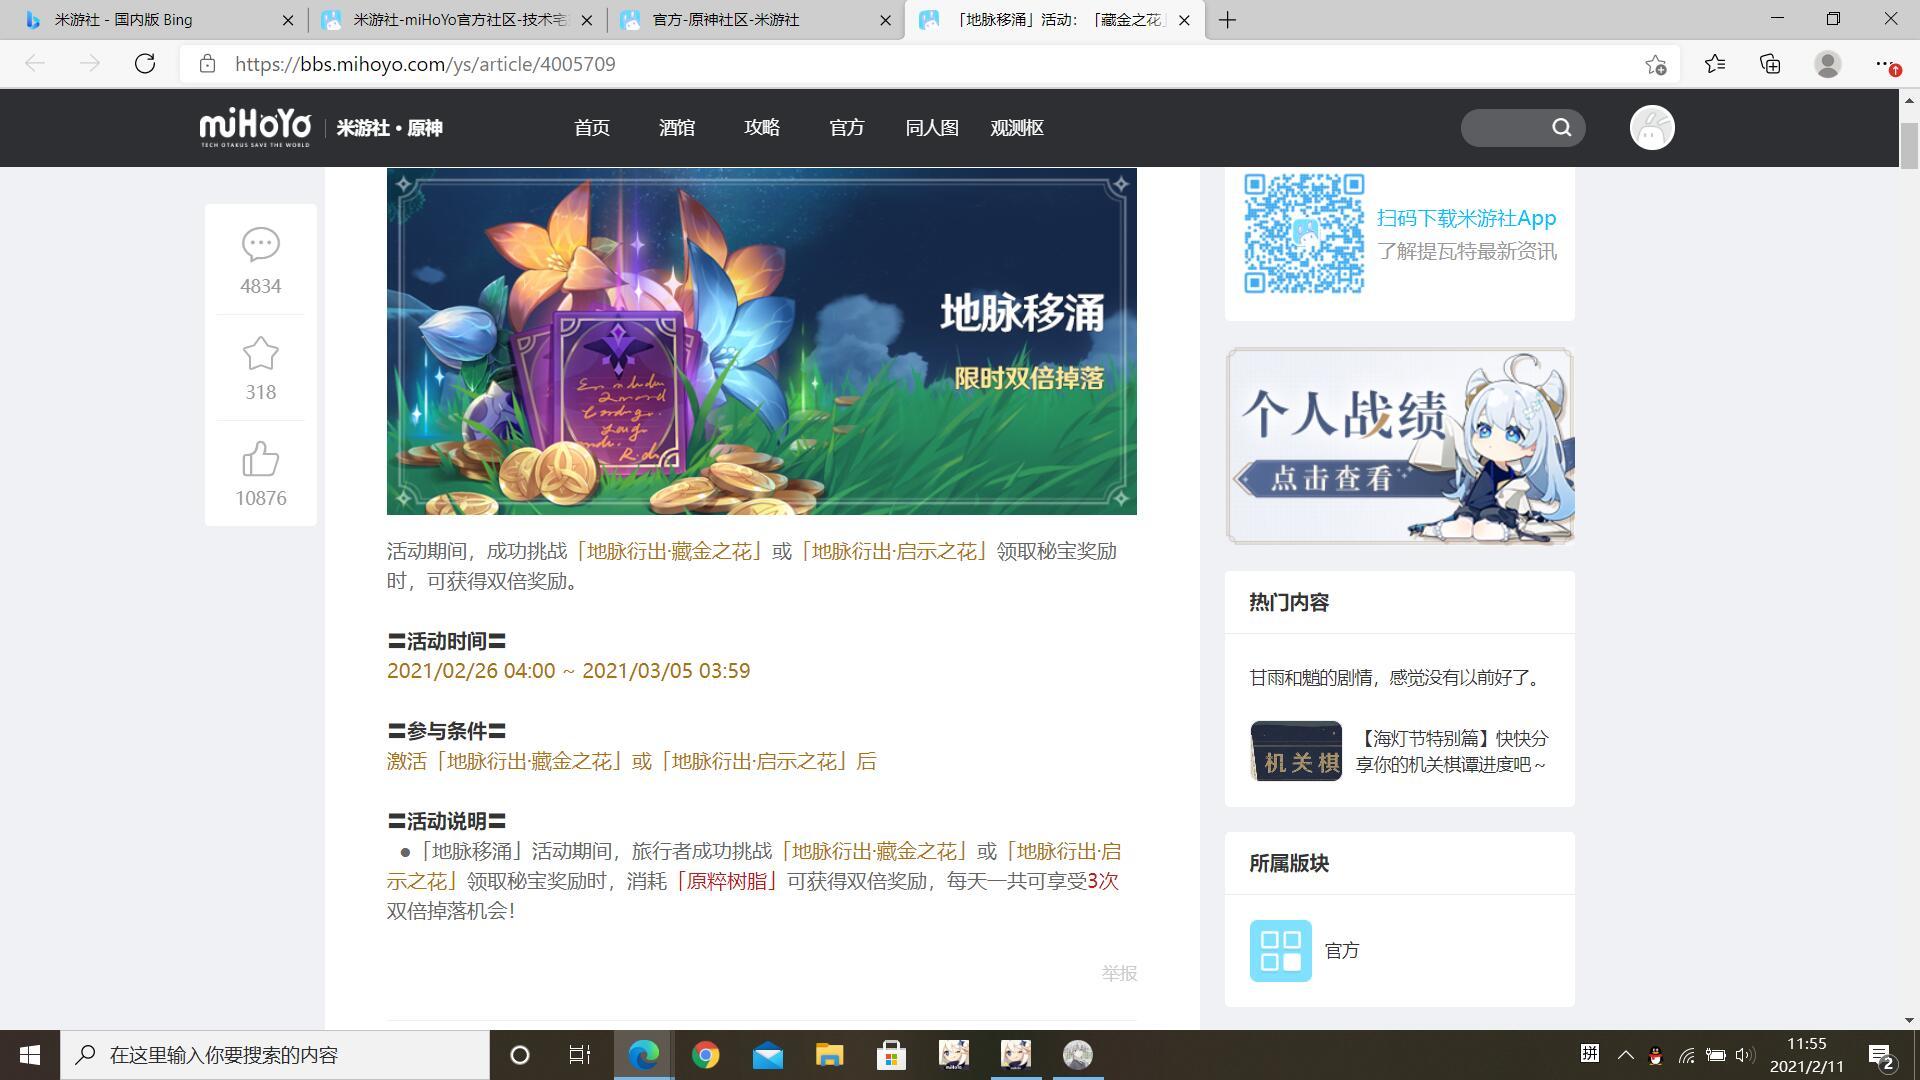Click 扫码下载米游社App link
This screenshot has height=1080, width=1920.
point(1466,218)
